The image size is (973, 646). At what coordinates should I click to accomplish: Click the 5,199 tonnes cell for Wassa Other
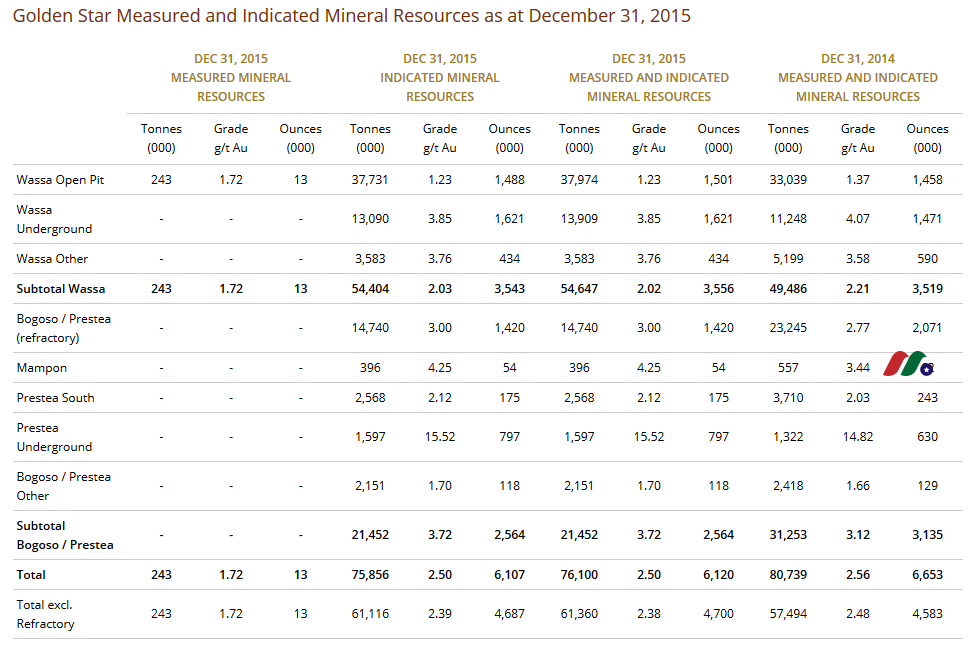(788, 259)
